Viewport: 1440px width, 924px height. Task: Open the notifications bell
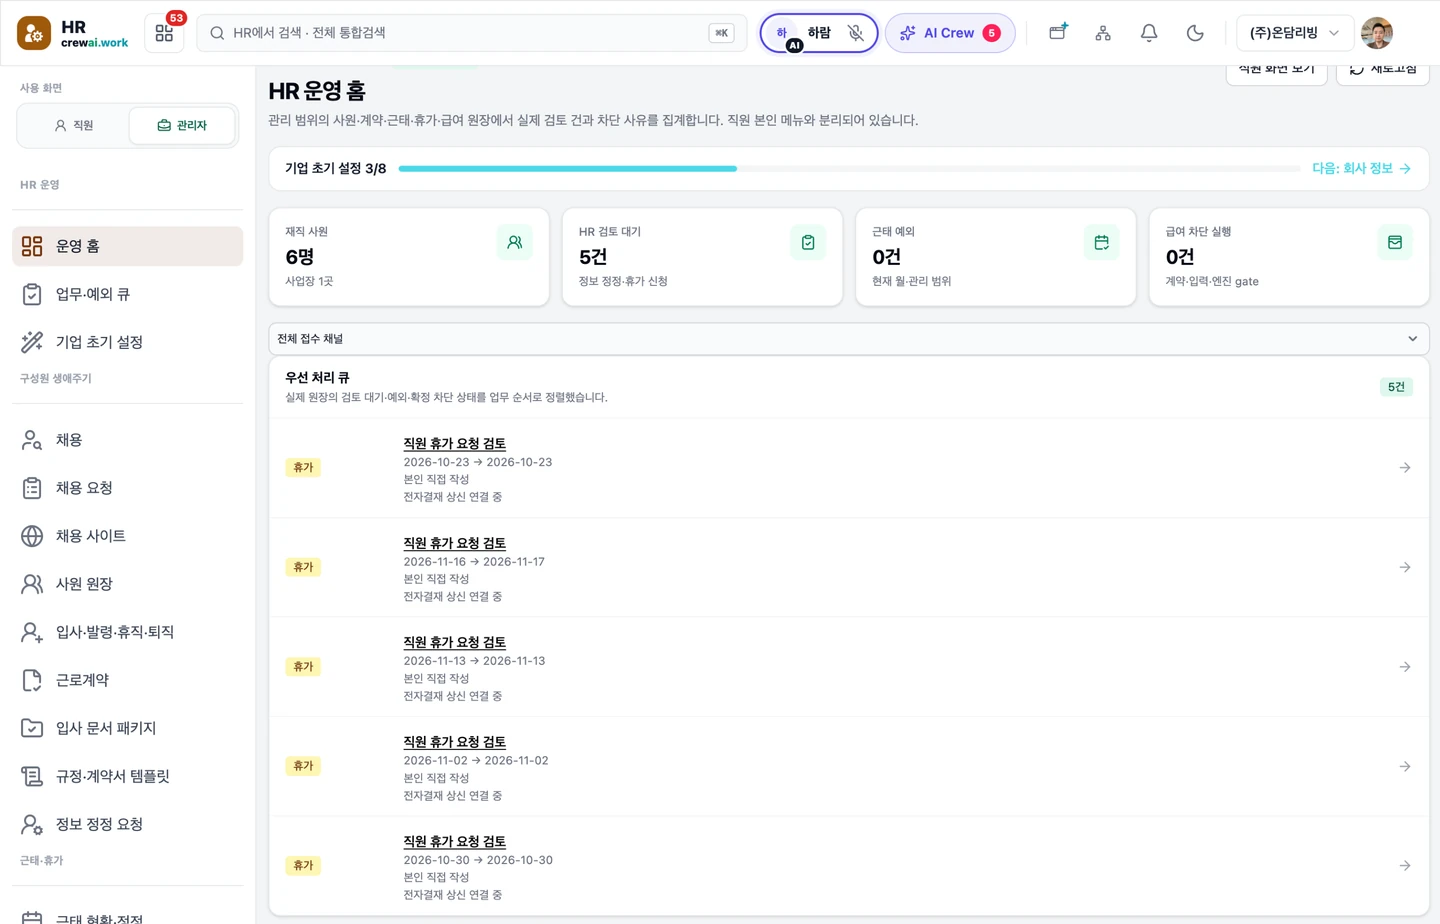click(1149, 33)
